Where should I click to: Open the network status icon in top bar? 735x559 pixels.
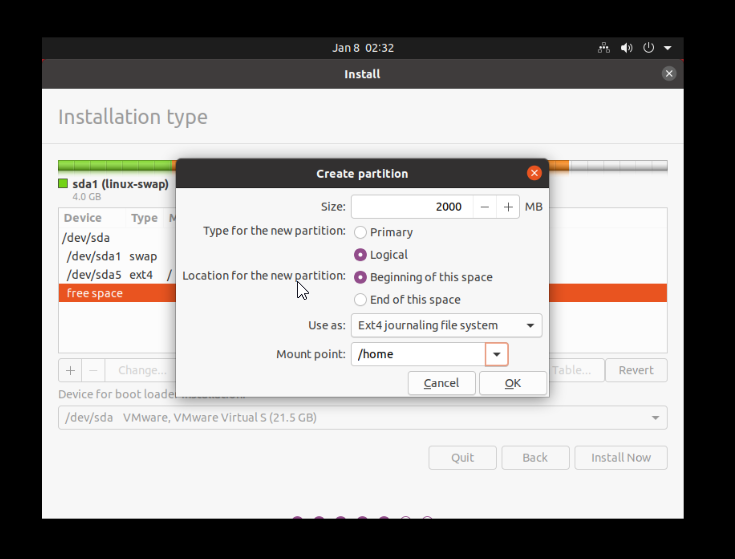tap(604, 48)
